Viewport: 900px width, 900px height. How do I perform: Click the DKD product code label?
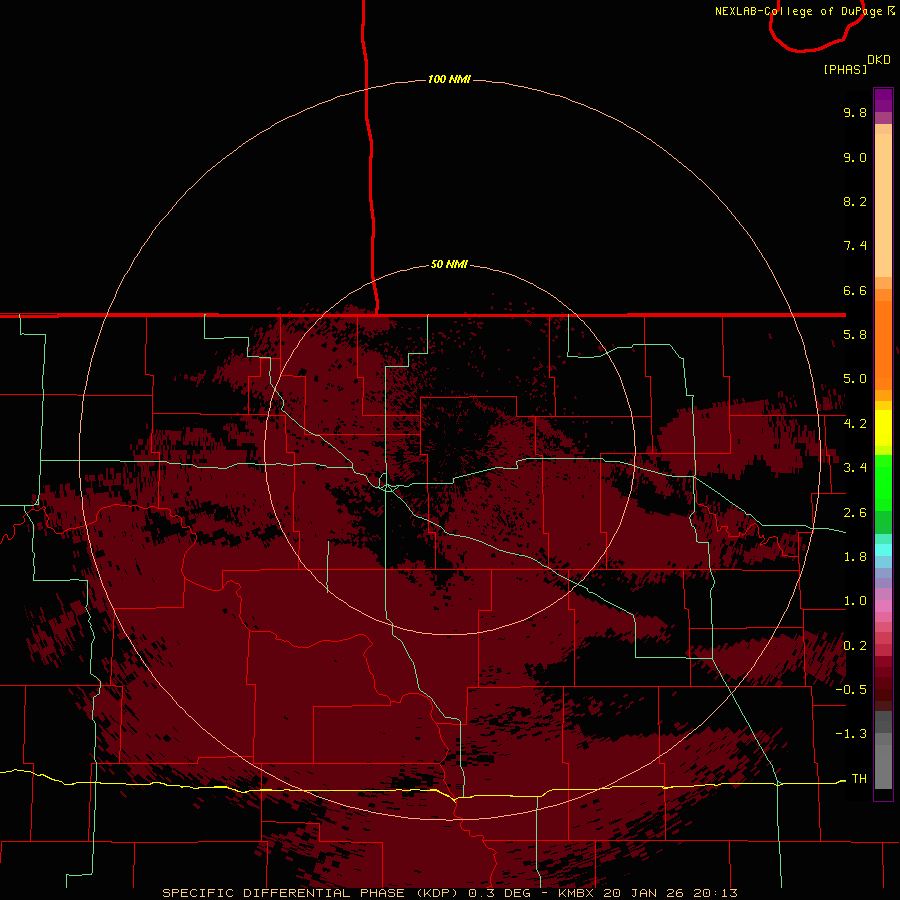pos(879,60)
